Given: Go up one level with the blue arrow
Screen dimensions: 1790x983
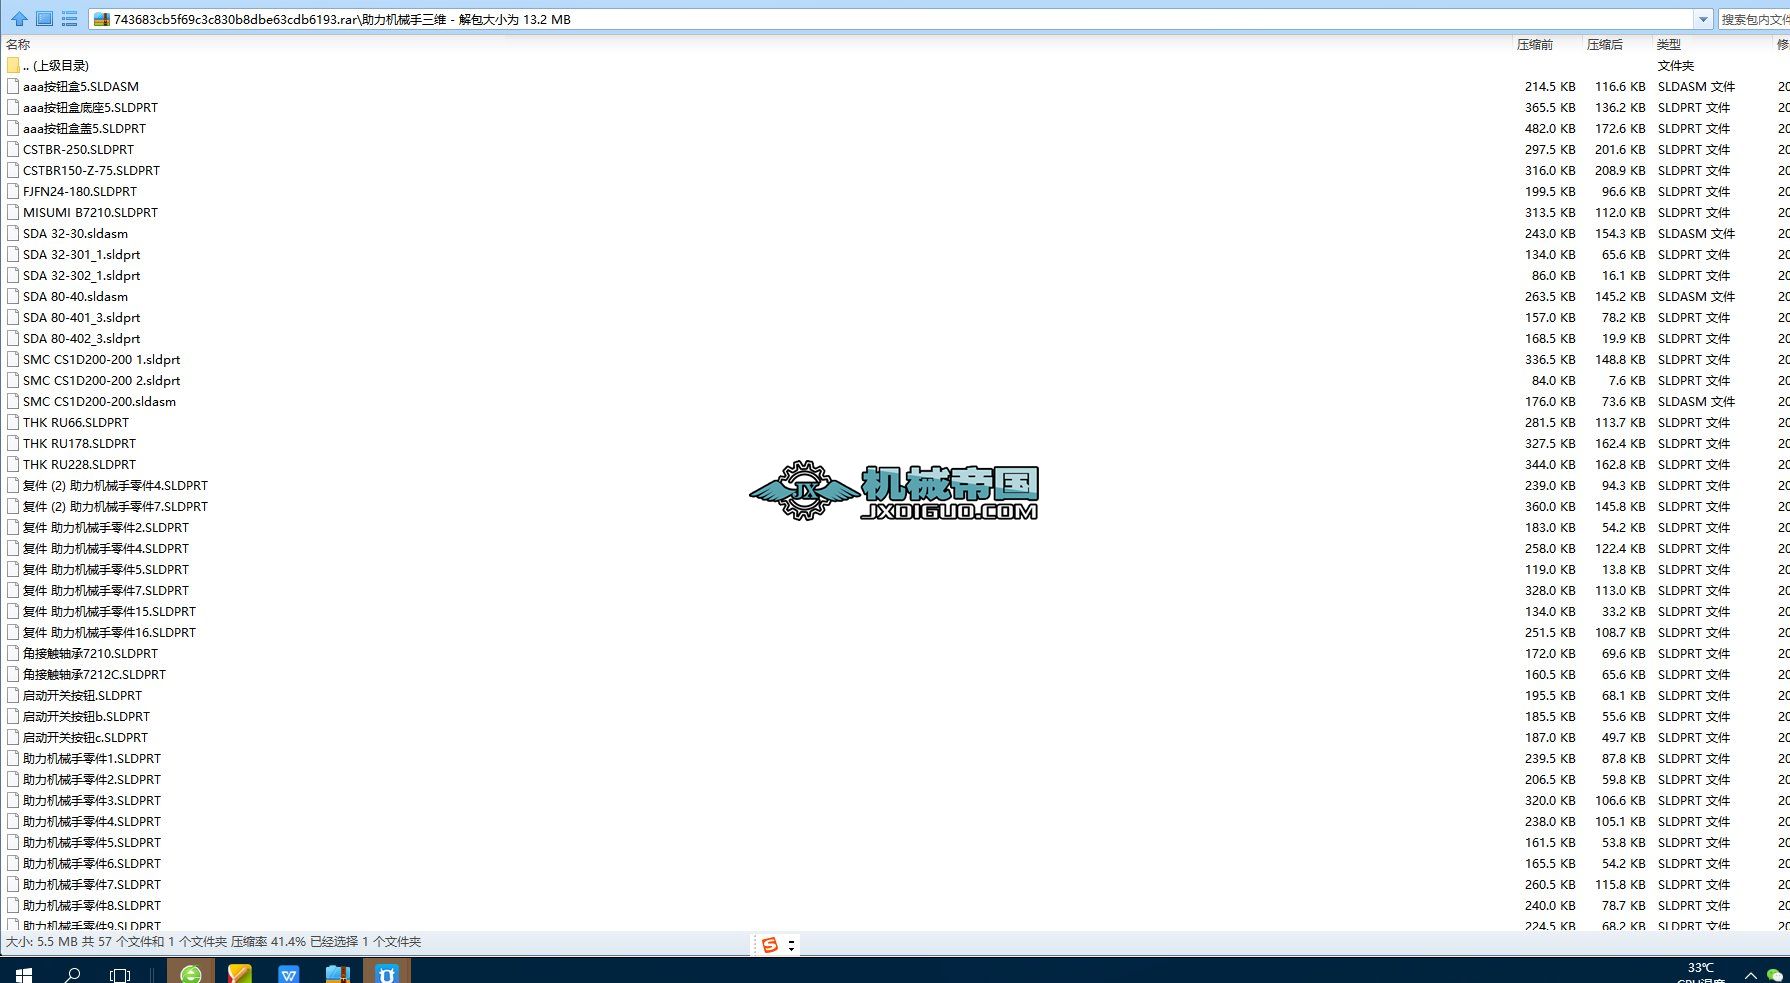Looking at the screenshot, I should point(19,19).
